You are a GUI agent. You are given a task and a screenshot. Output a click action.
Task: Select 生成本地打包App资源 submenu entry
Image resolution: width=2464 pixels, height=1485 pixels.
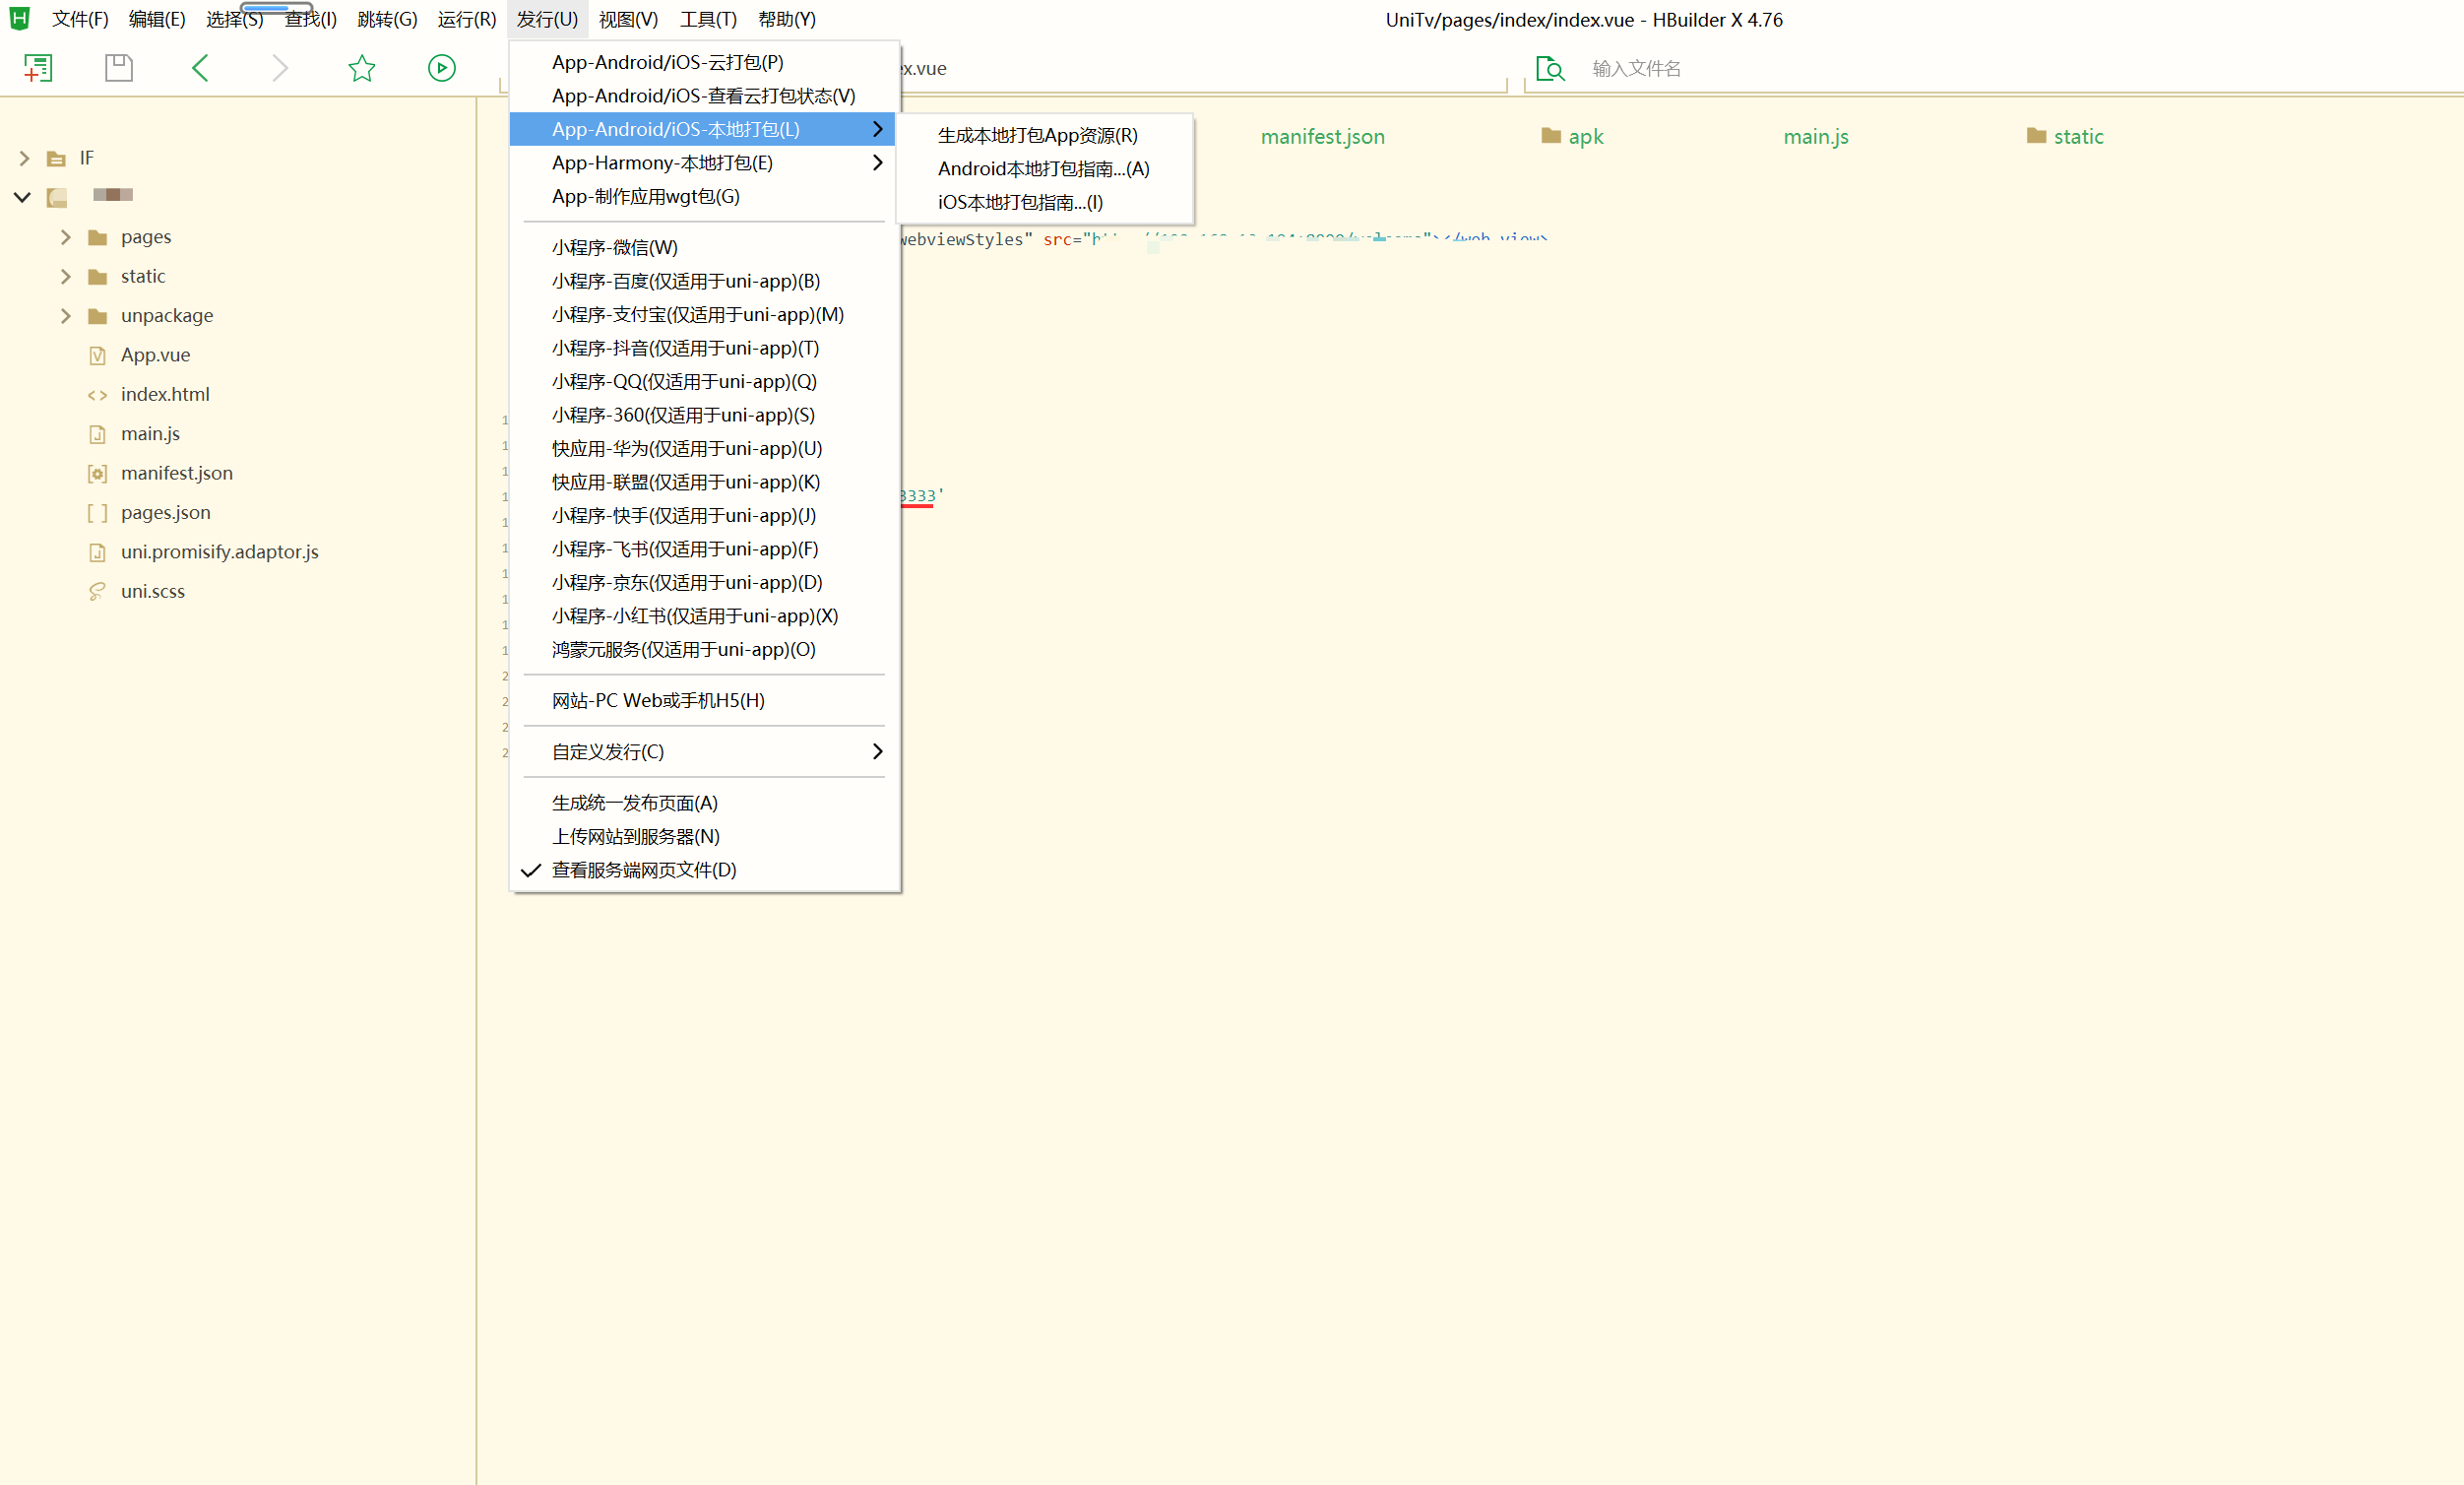pos(1037,135)
